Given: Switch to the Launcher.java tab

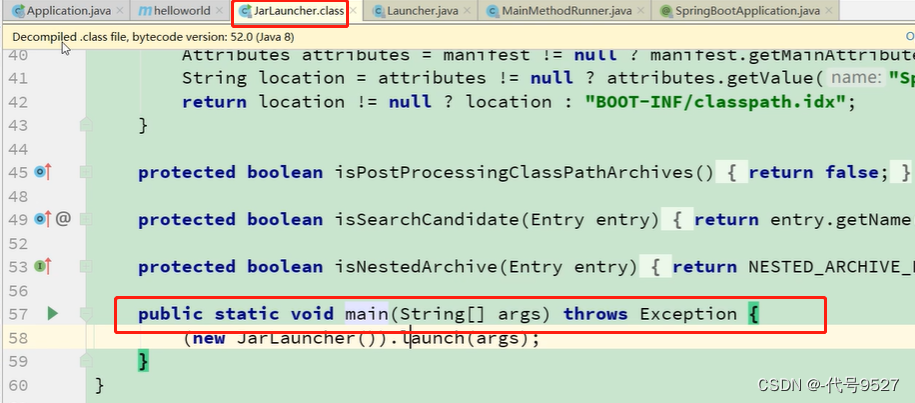Looking at the screenshot, I should (424, 10).
